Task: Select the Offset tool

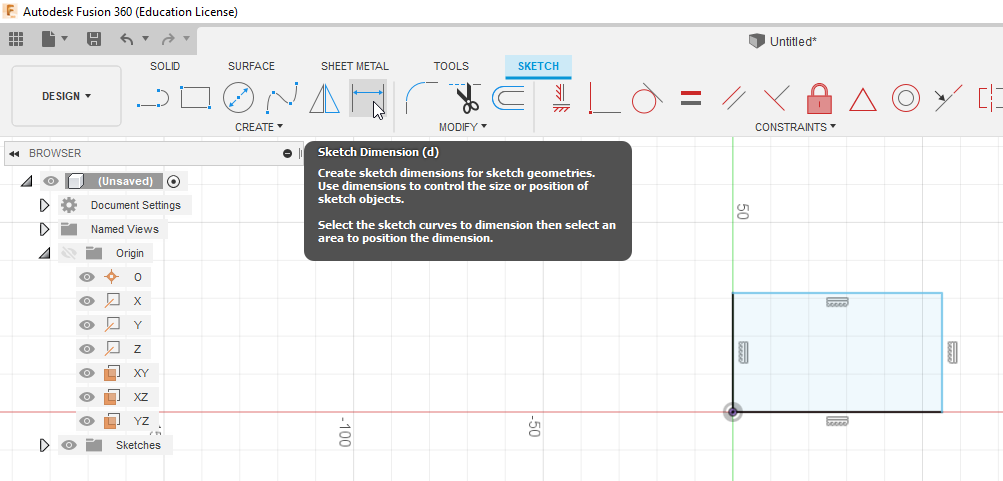Action: point(508,98)
